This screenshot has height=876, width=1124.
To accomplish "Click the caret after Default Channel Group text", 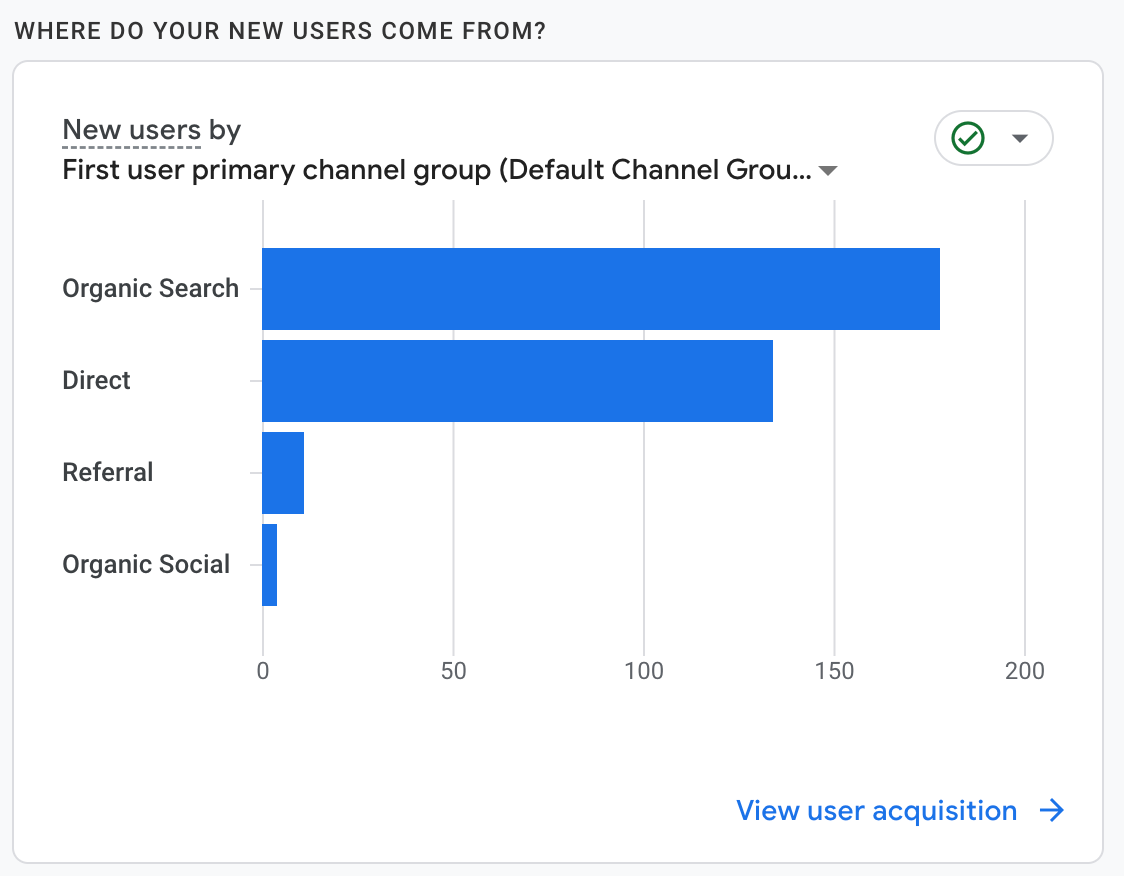I will coord(828,171).
